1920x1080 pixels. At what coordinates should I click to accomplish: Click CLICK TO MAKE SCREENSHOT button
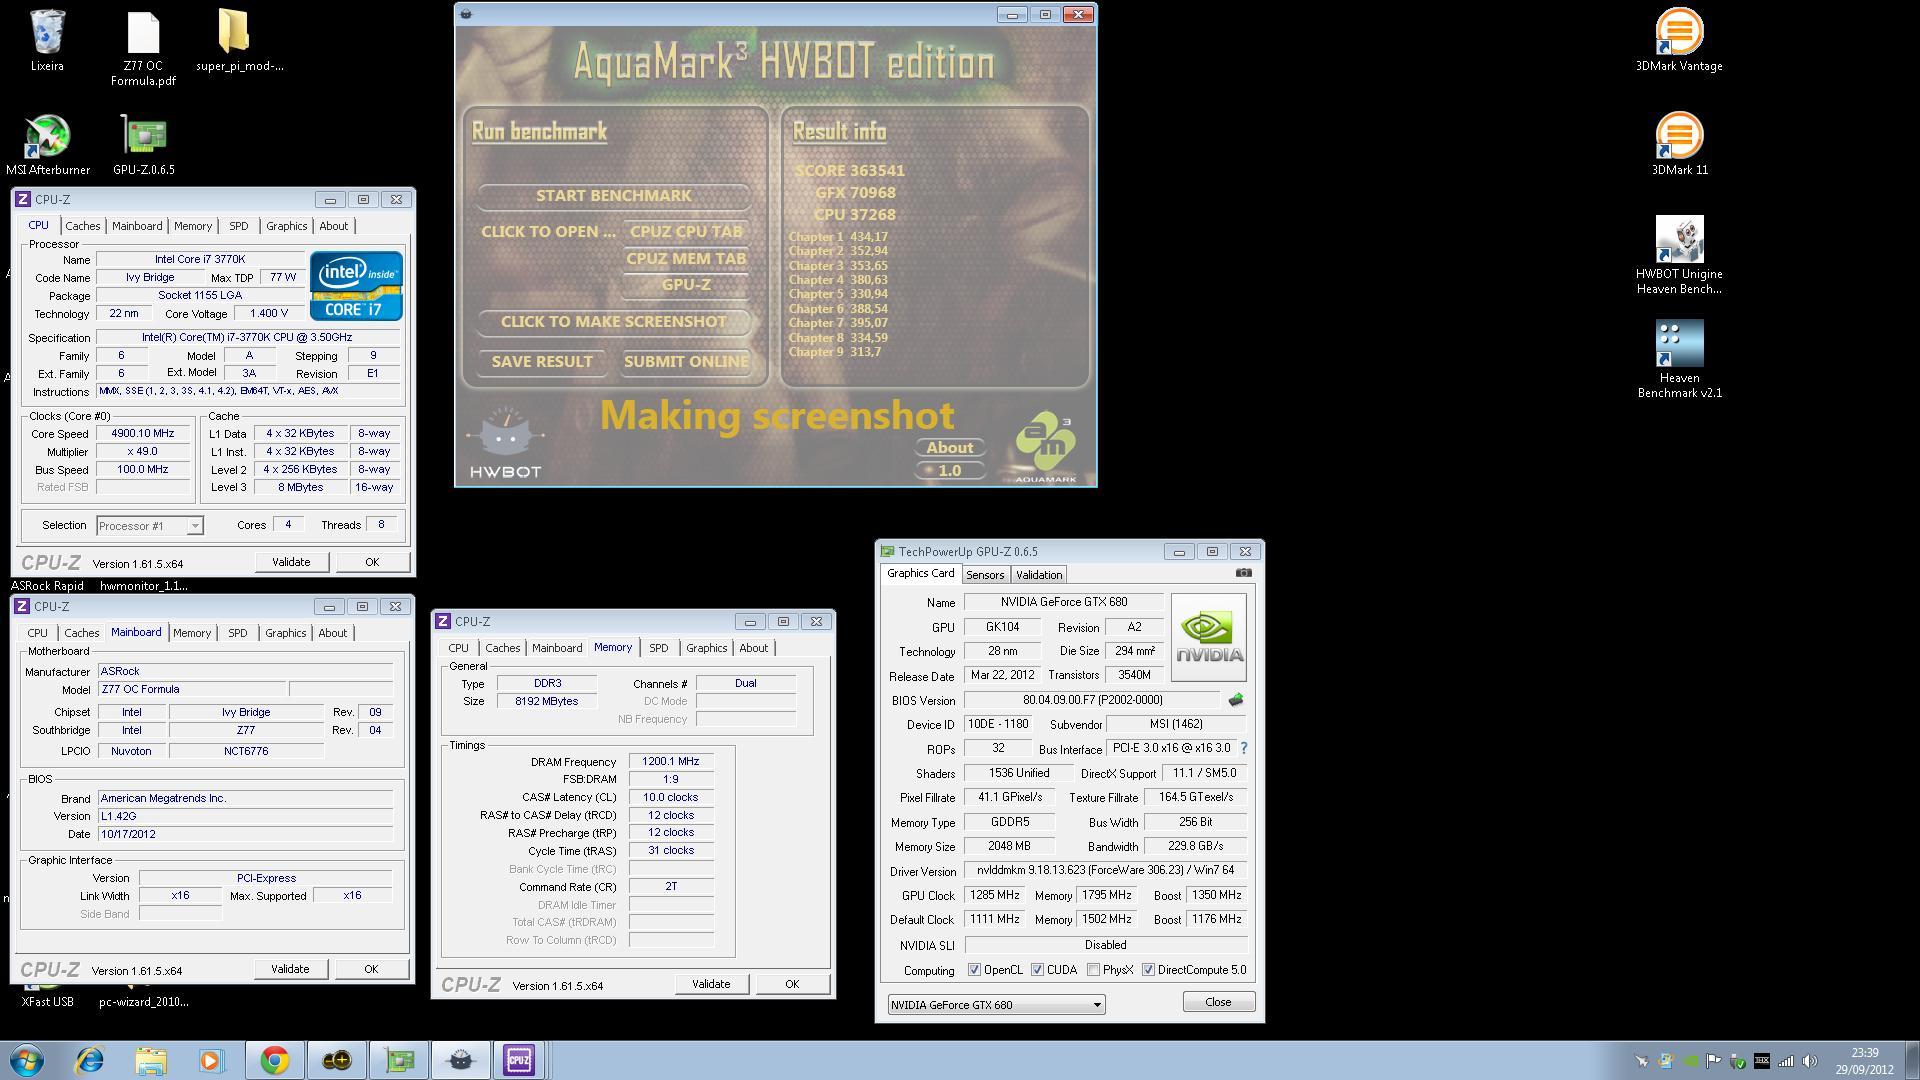pyautogui.click(x=613, y=322)
